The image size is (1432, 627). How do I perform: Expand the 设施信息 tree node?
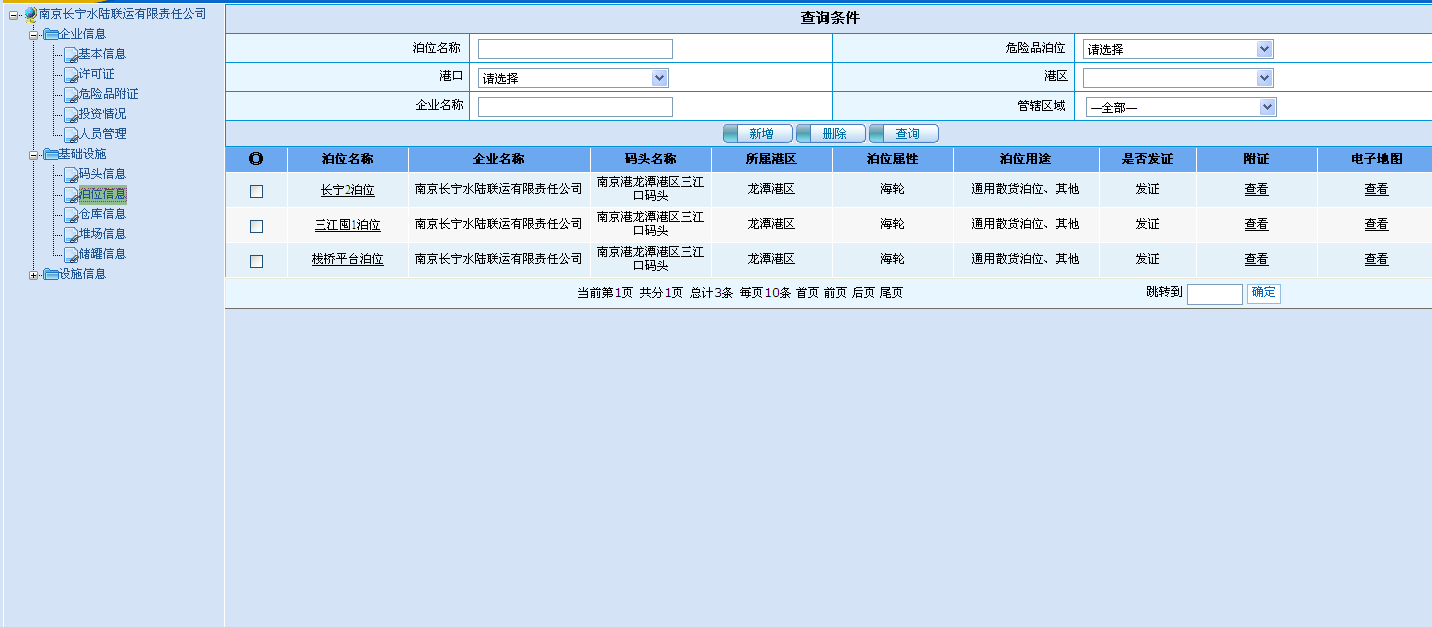coord(34,275)
